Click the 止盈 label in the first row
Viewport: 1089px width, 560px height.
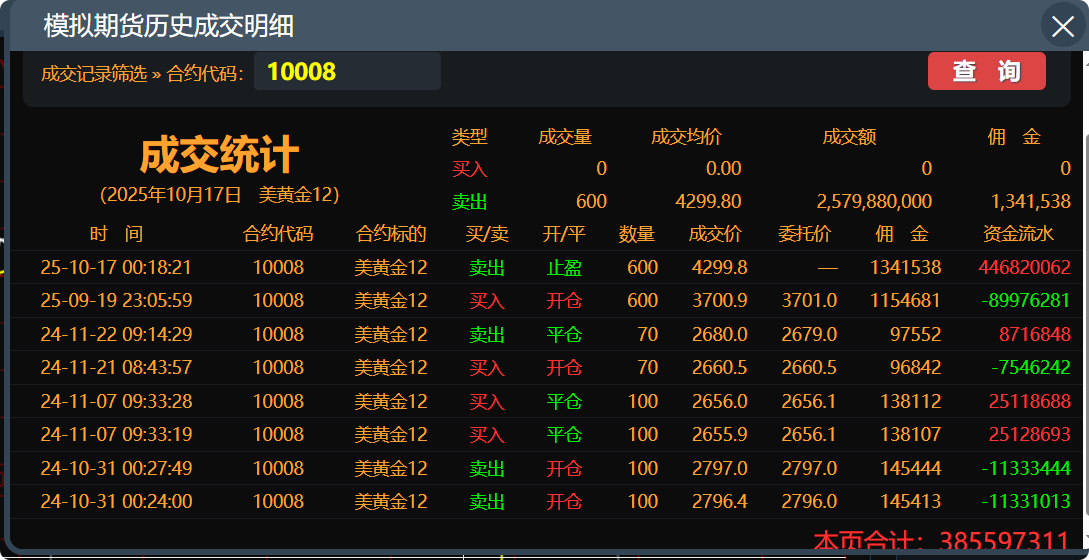coord(564,267)
